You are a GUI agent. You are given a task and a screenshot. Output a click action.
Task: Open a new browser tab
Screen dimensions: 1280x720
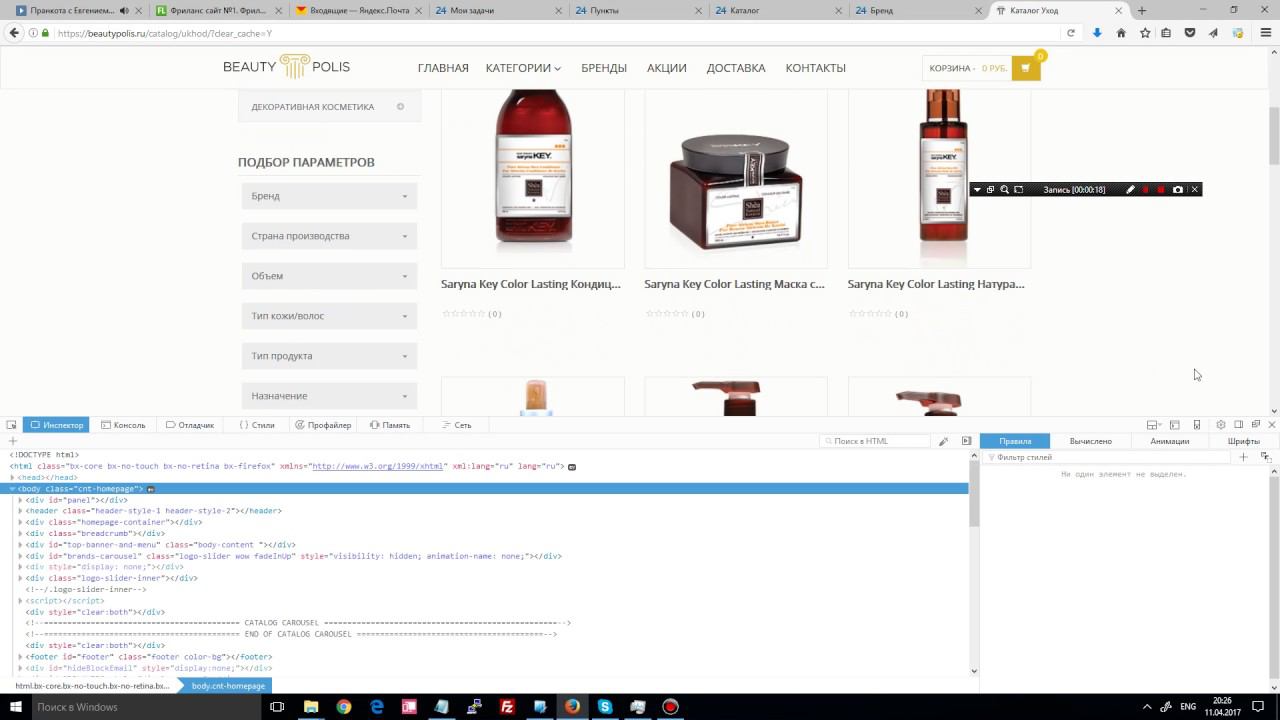pyautogui.click(x=1142, y=10)
